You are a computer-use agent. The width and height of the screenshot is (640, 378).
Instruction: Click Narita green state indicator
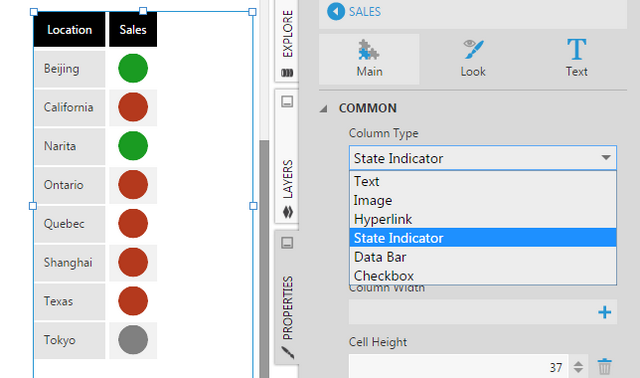(133, 146)
